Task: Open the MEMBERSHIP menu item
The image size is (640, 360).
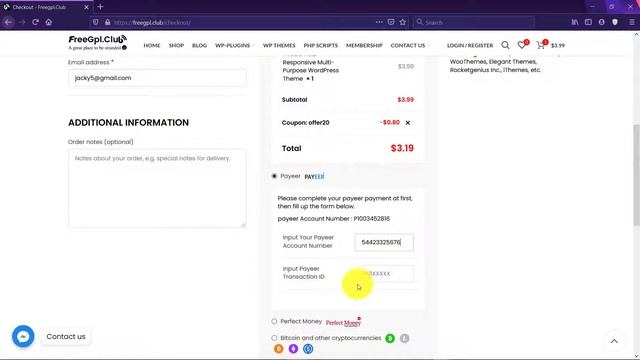Action: pyautogui.click(x=364, y=45)
